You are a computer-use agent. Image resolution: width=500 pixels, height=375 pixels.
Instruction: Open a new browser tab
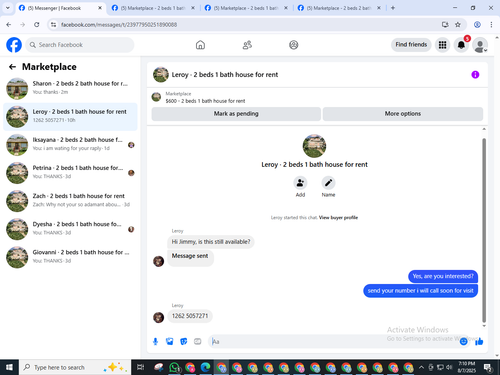tap(393, 8)
